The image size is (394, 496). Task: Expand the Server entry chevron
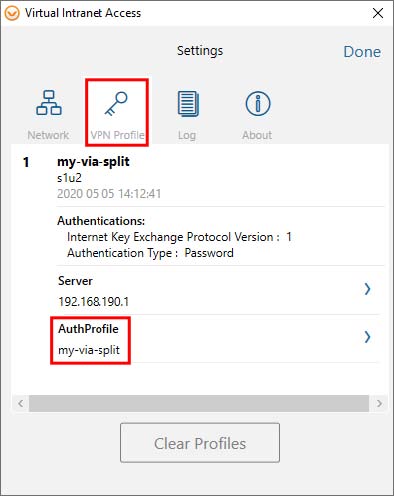pos(367,289)
